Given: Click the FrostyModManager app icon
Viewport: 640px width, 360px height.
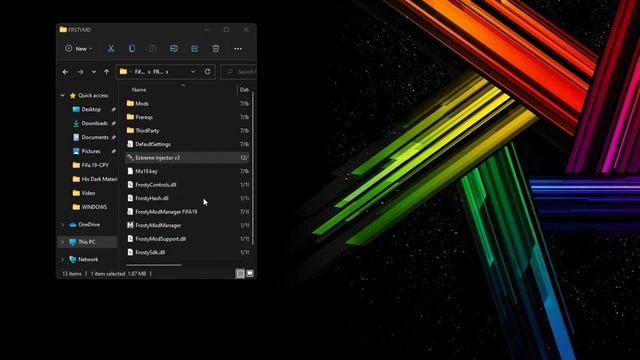Looking at the screenshot, I should click(x=130, y=225).
